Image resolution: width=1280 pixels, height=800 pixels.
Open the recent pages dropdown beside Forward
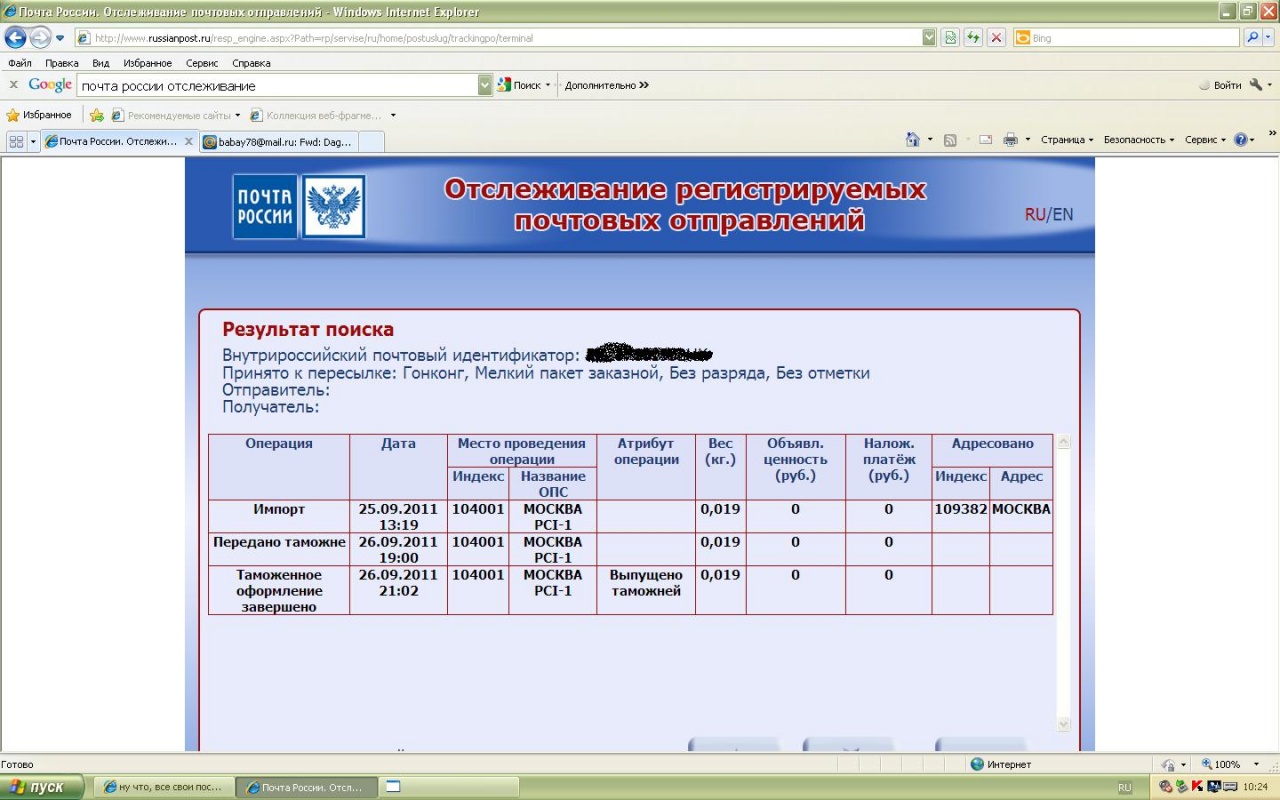[x=60, y=38]
